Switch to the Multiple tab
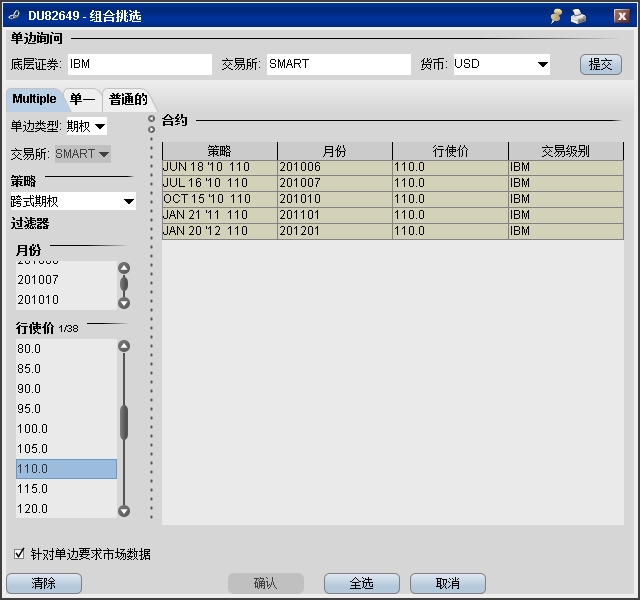 [34, 99]
